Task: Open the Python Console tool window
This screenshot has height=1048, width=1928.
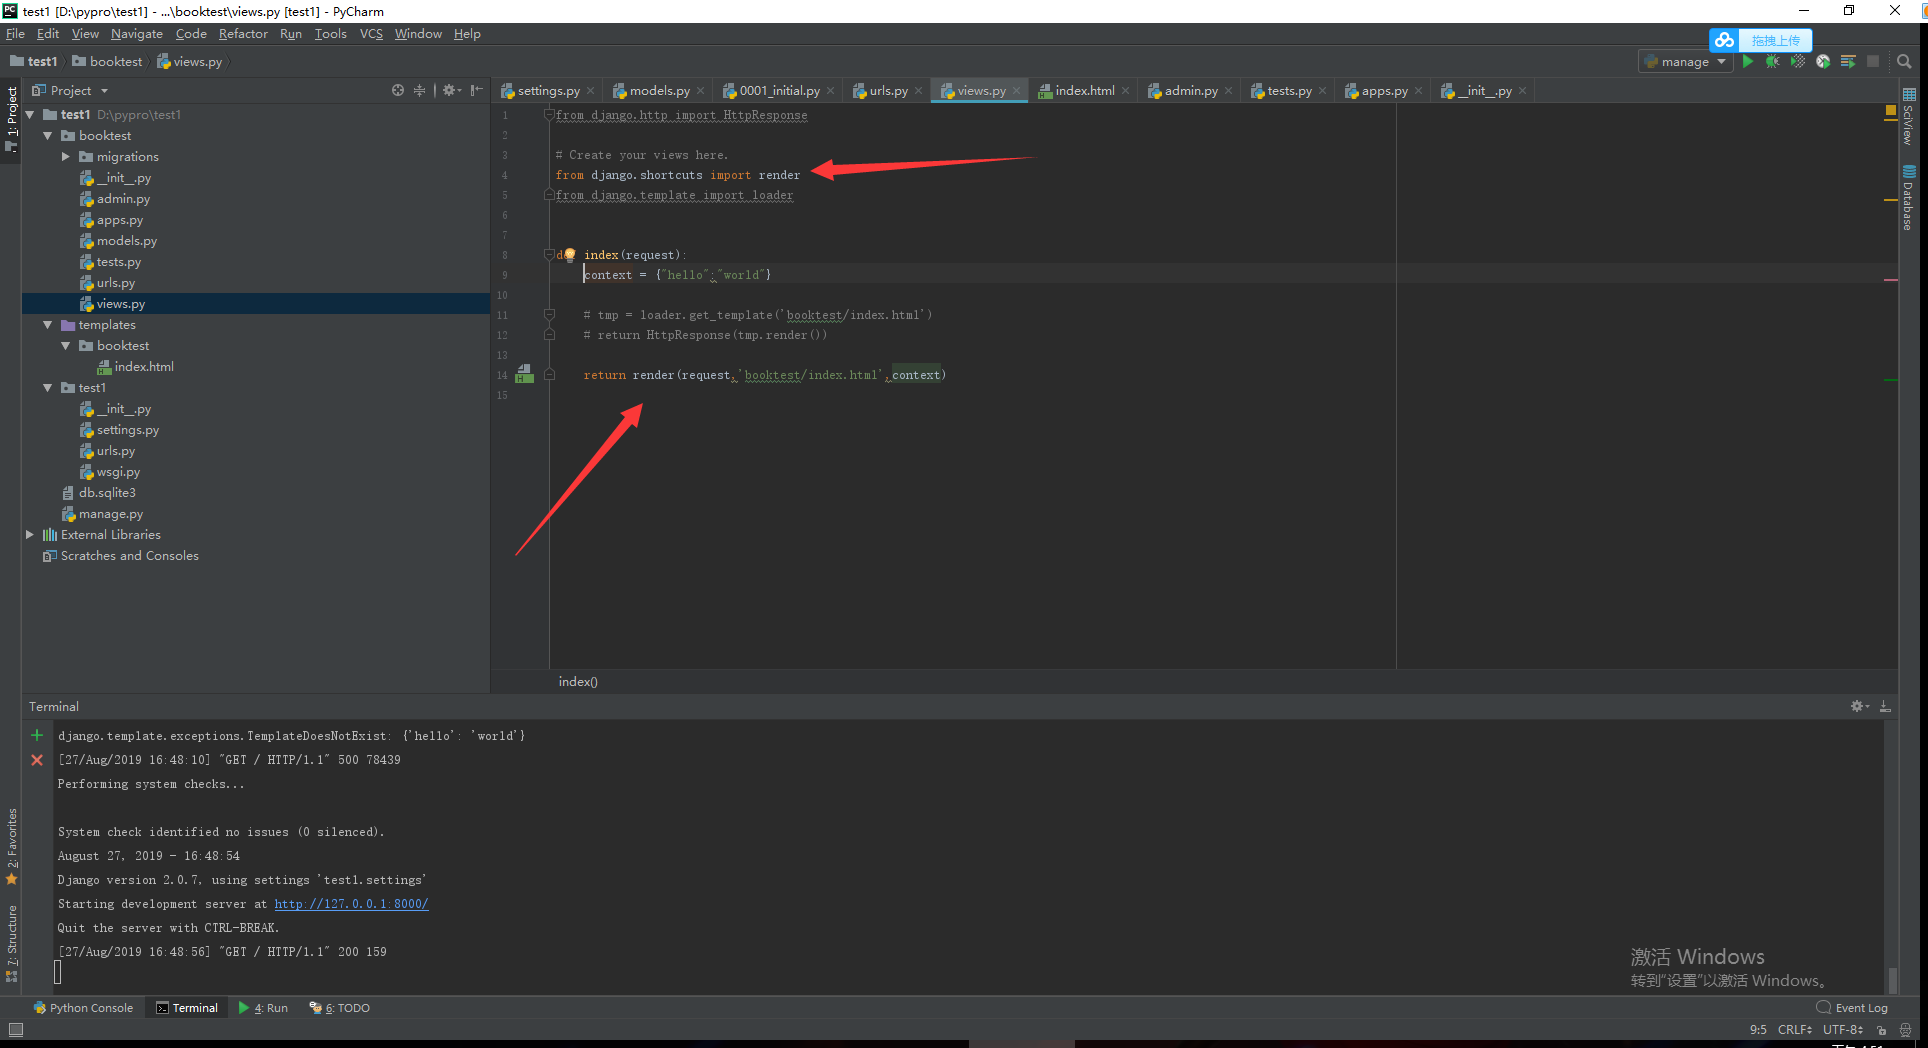Action: 83,1008
